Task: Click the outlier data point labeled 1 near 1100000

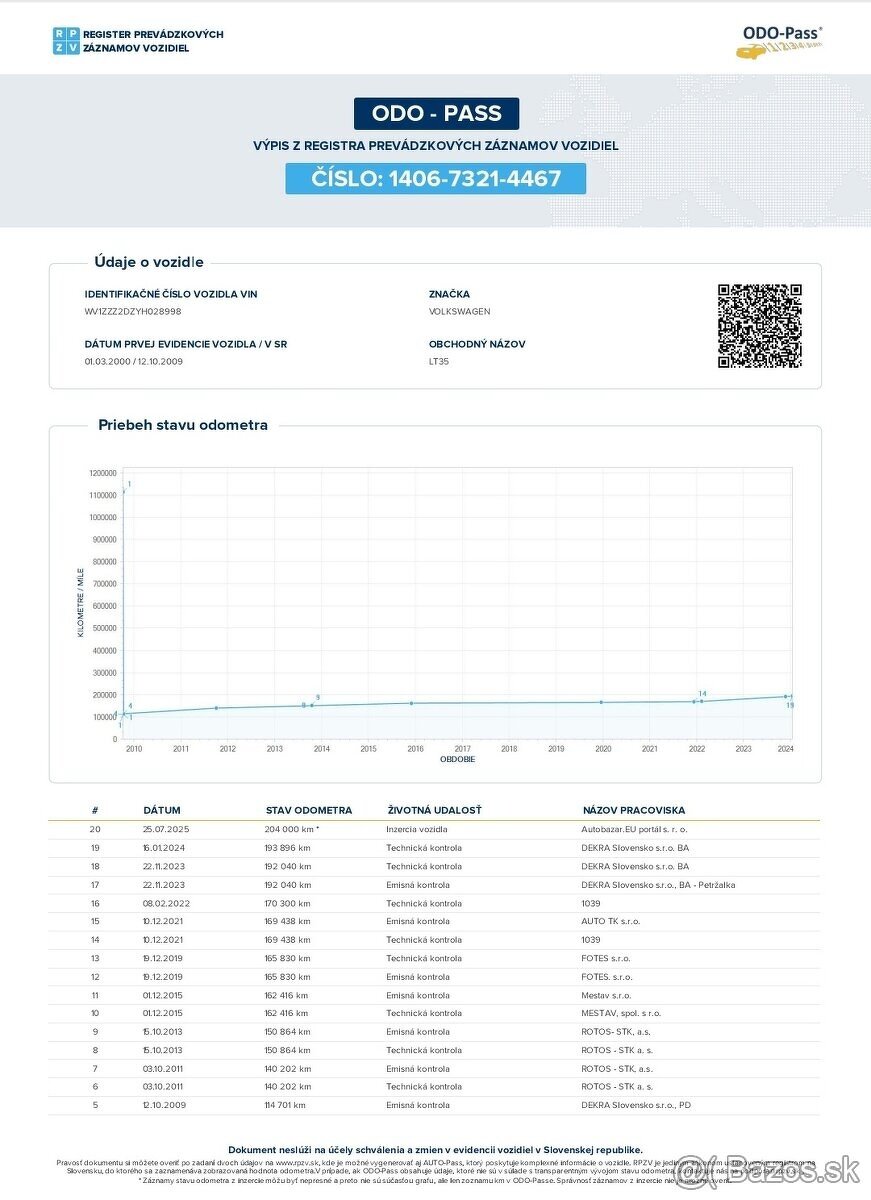Action: click(123, 490)
